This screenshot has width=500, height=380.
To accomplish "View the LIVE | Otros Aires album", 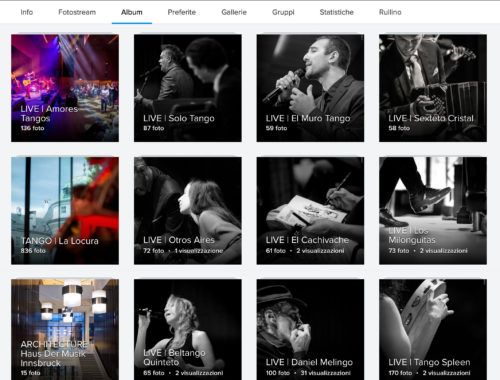I will (x=188, y=211).
